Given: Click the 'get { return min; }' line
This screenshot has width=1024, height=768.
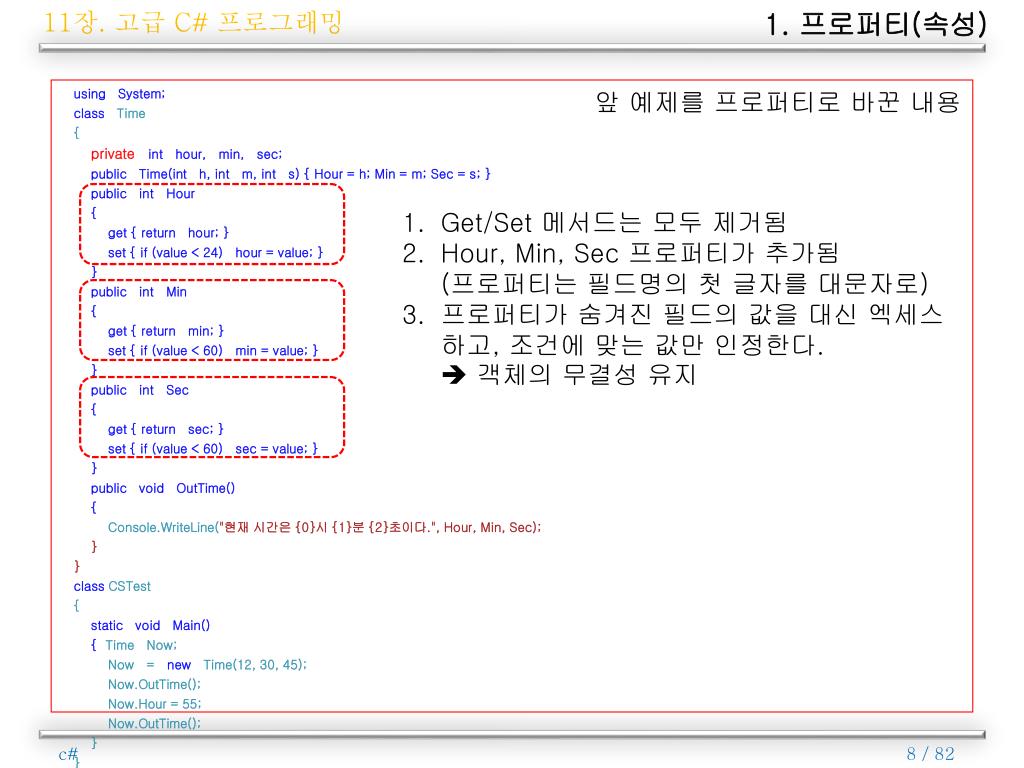Looking at the screenshot, I should (x=166, y=331).
